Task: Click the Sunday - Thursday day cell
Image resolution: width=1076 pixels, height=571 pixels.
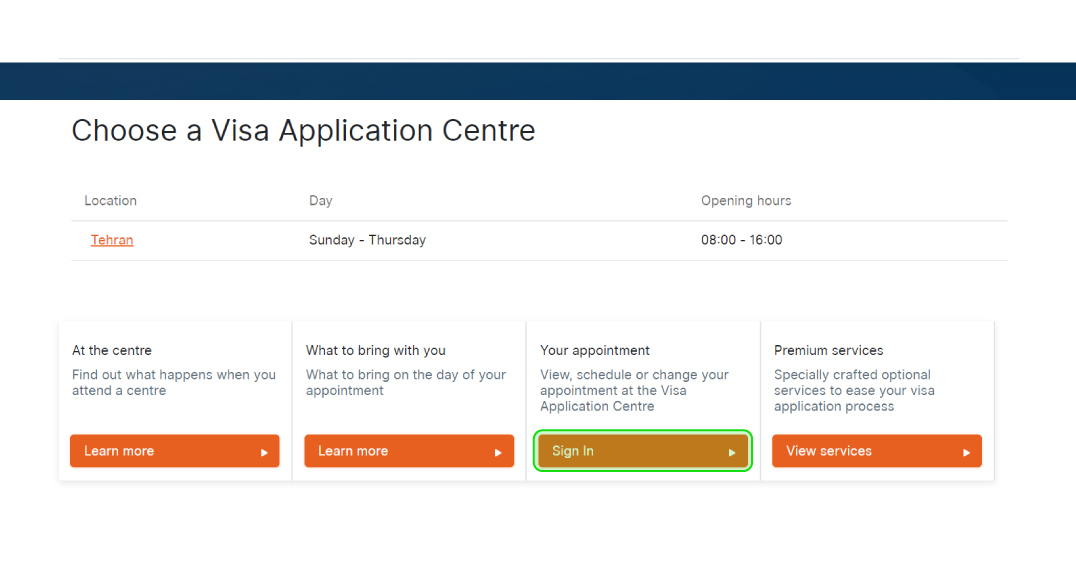Action: [367, 240]
